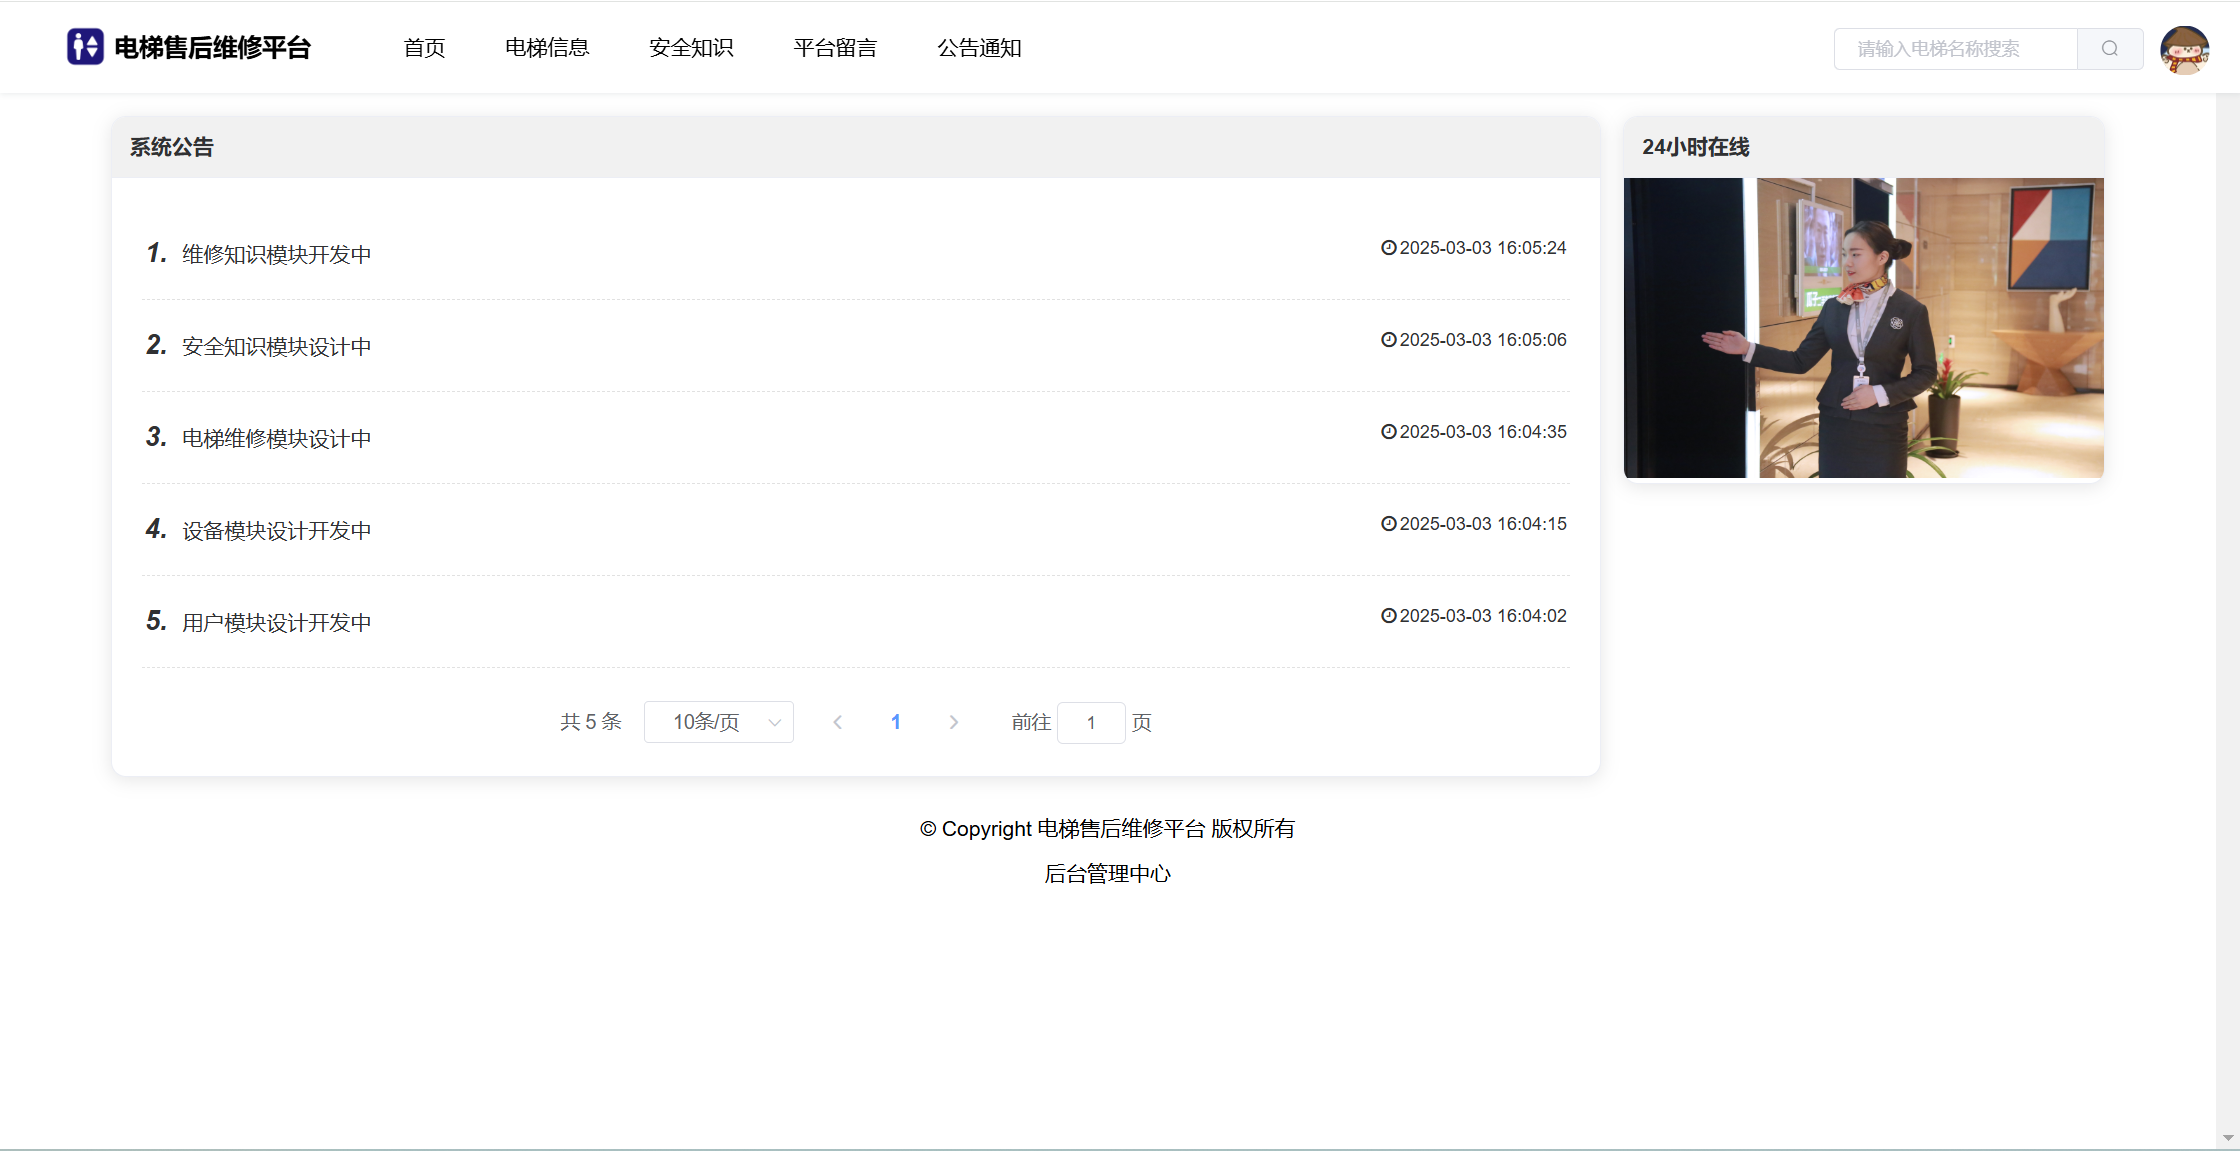This screenshot has height=1151, width=2240.
Task: Click the go-to page number input box
Action: [x=1091, y=722]
